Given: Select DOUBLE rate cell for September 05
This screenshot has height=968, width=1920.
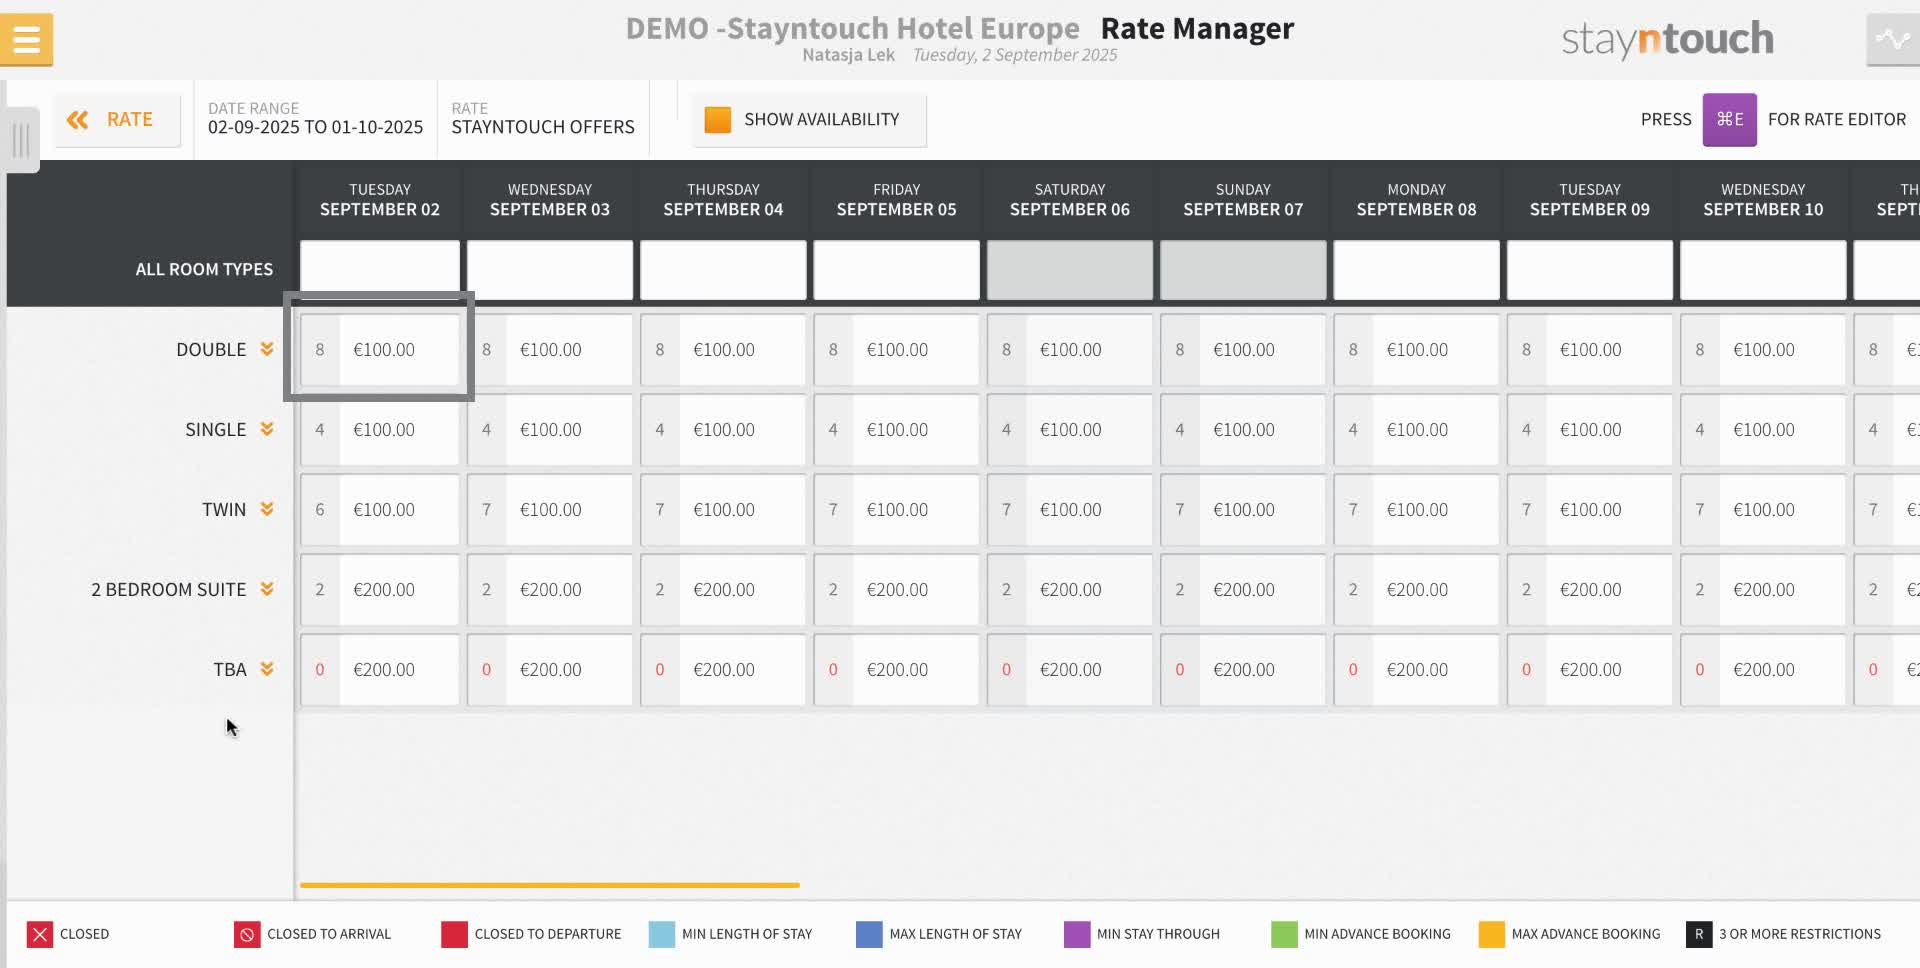Looking at the screenshot, I should coord(897,349).
